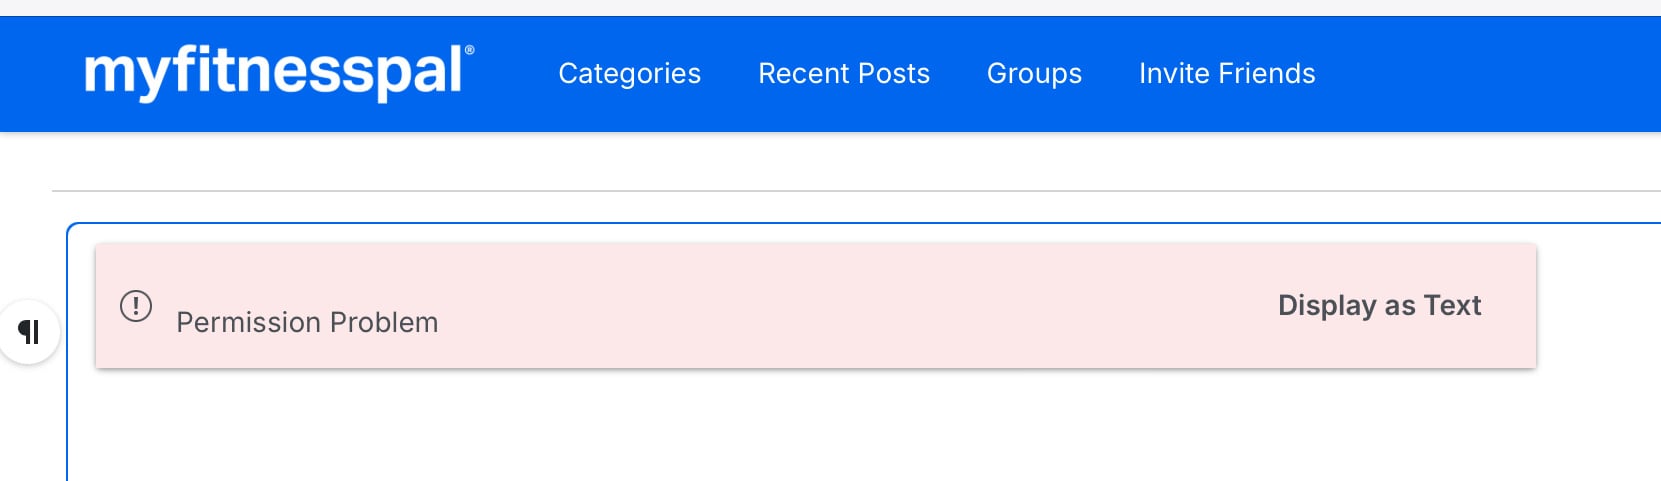Viewport: 1661px width, 481px height.
Task: Click the Display as Text button
Action: pos(1380,305)
